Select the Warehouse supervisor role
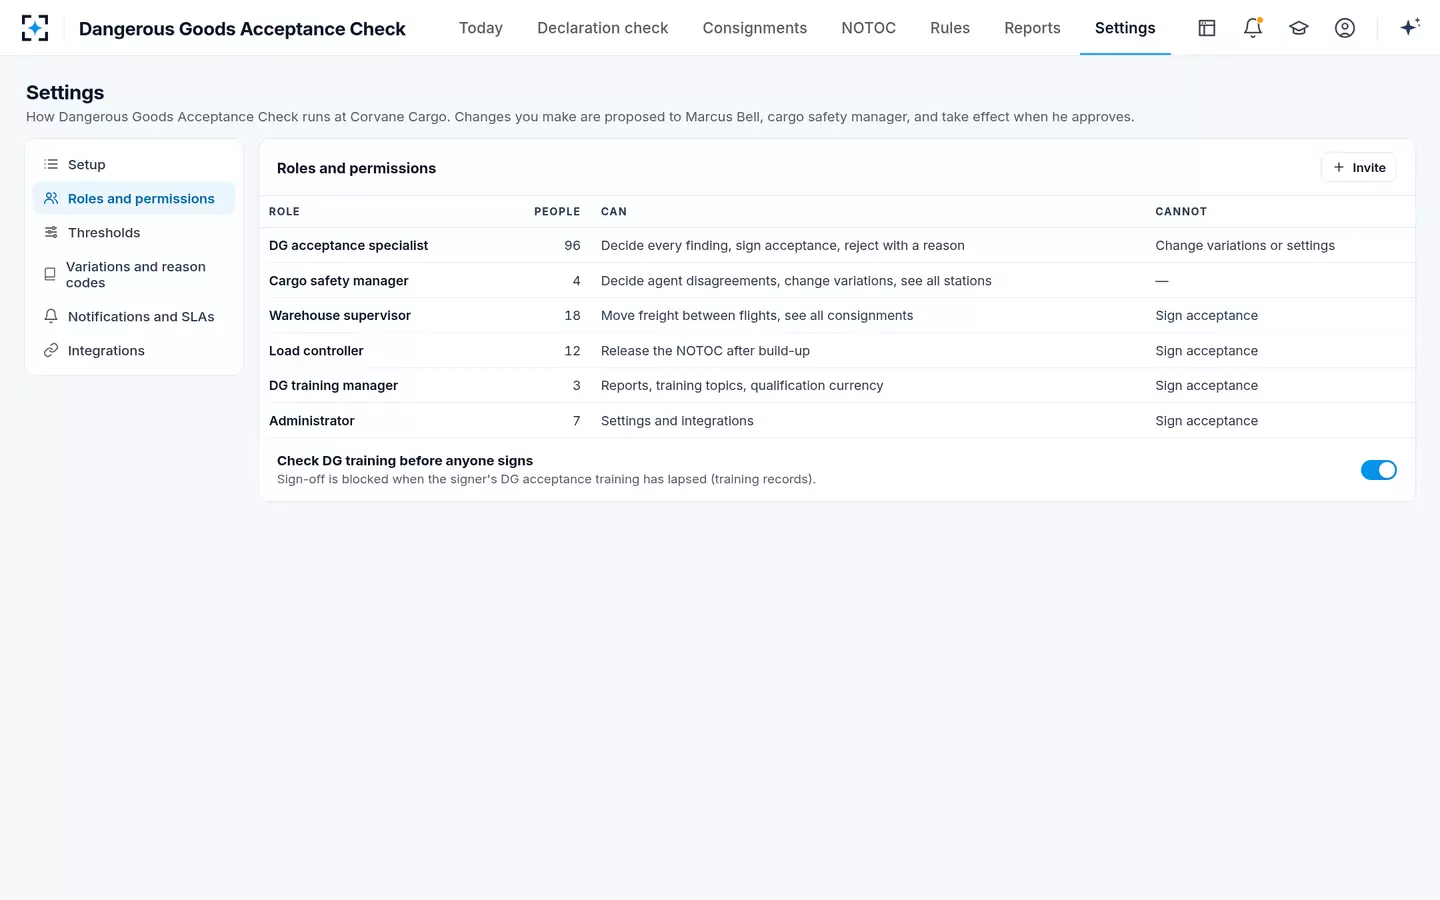Screen dimensions: 1440x900 [x=340, y=315]
